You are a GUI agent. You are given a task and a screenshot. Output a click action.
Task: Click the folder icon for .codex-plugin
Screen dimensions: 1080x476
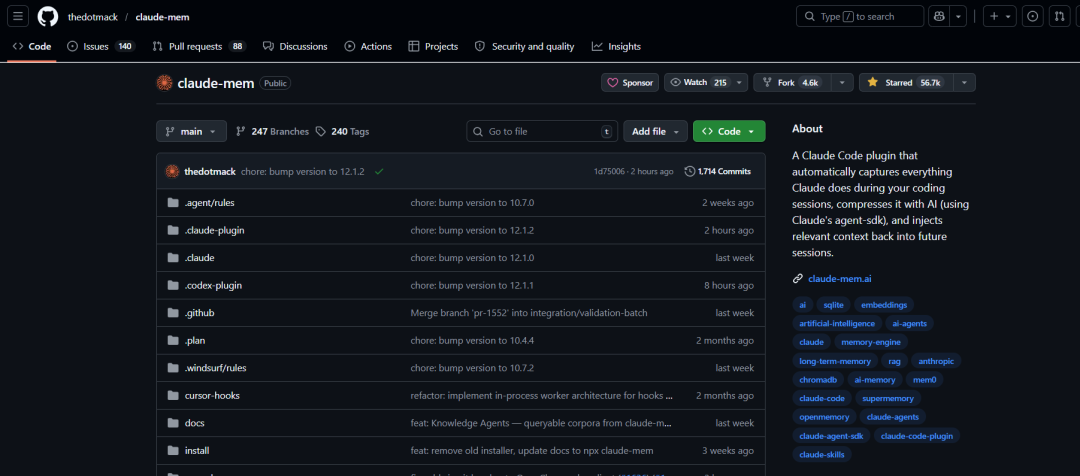(x=173, y=286)
